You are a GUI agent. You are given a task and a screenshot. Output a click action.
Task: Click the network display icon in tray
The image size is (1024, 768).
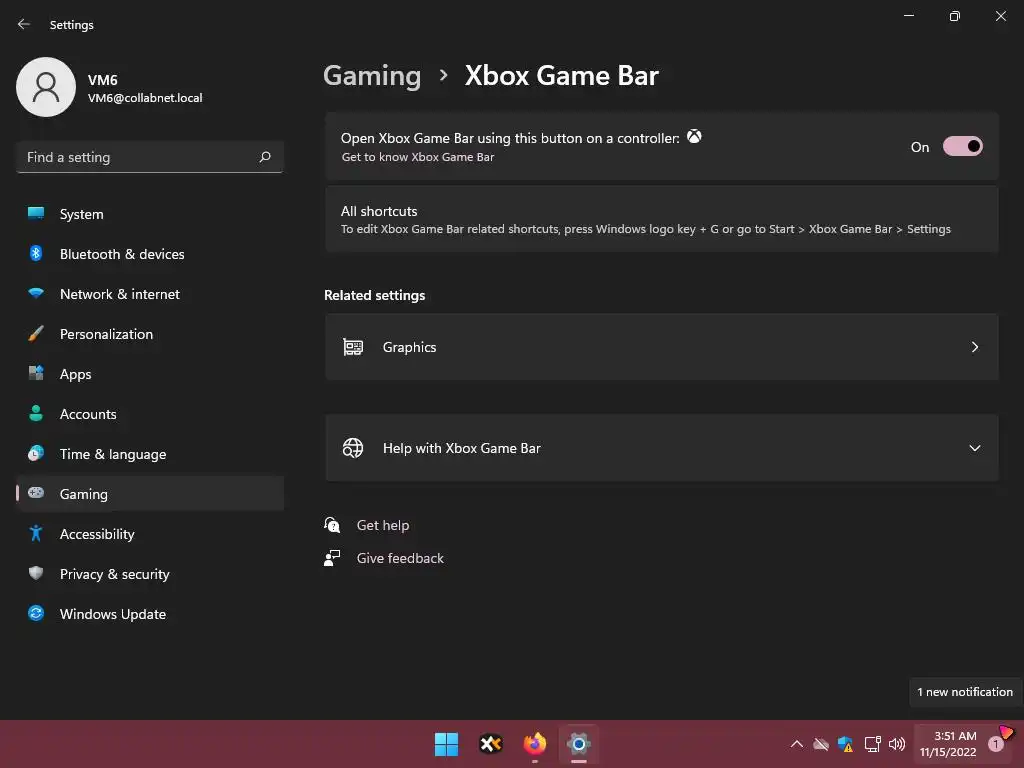872,744
